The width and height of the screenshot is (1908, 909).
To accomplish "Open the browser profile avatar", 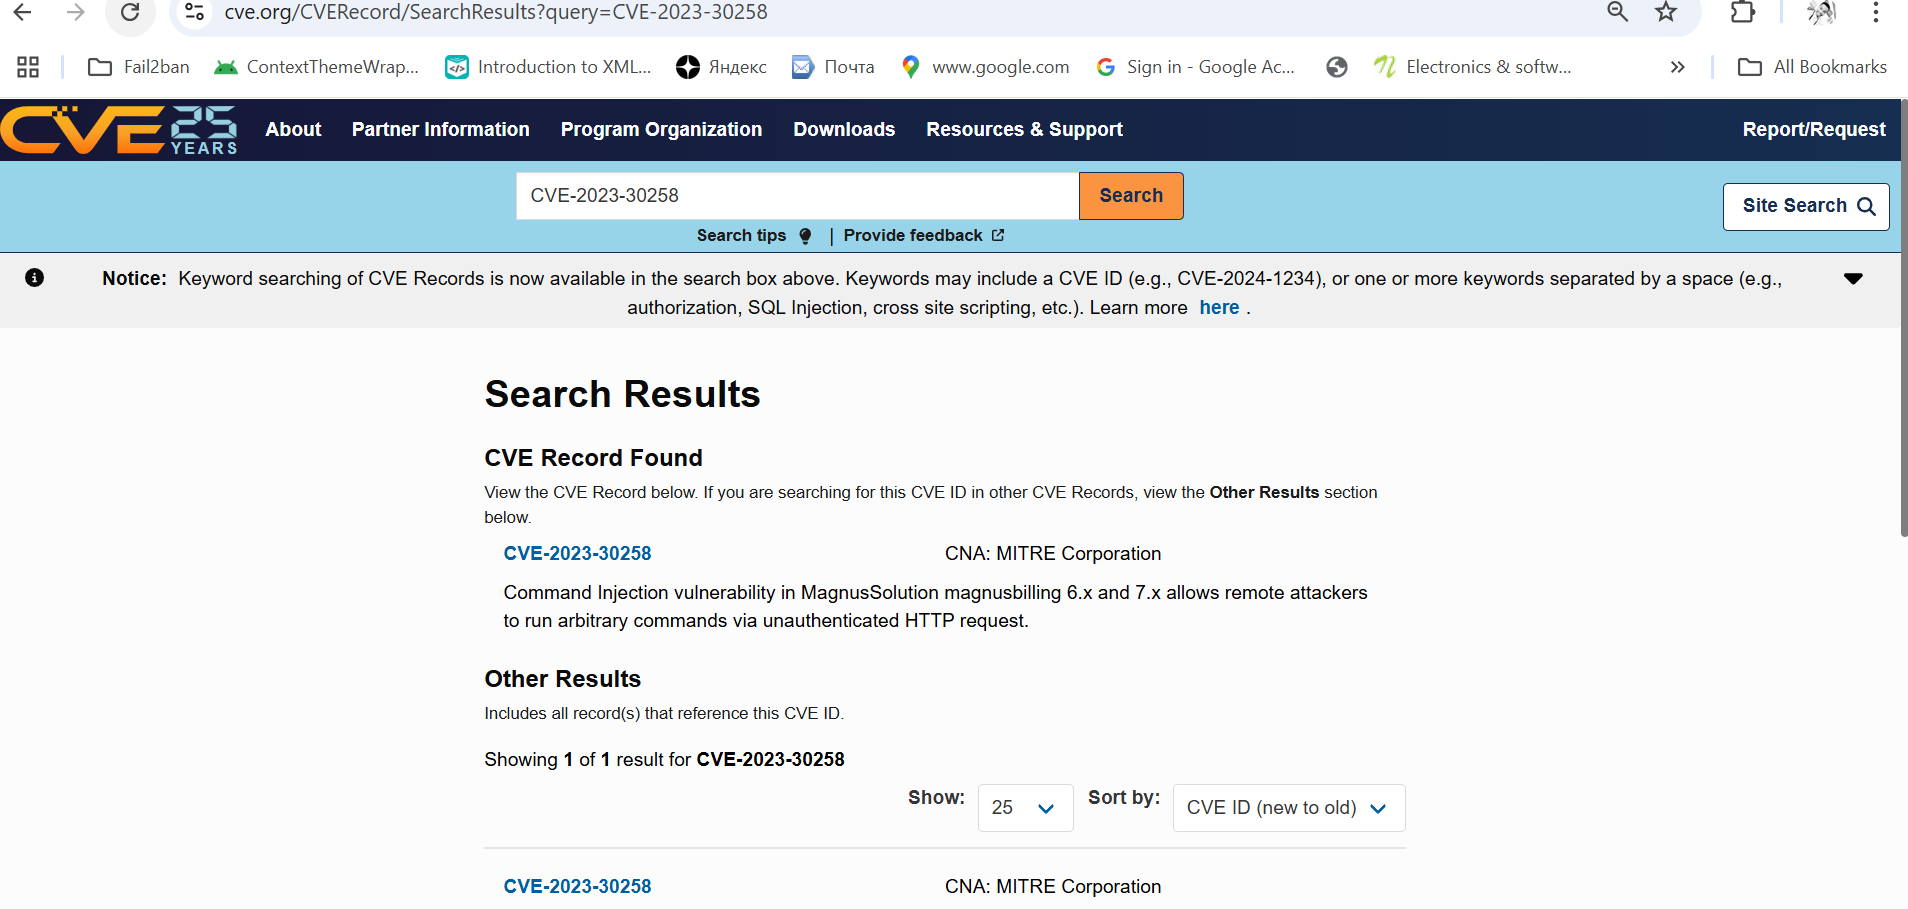I will (1822, 12).
